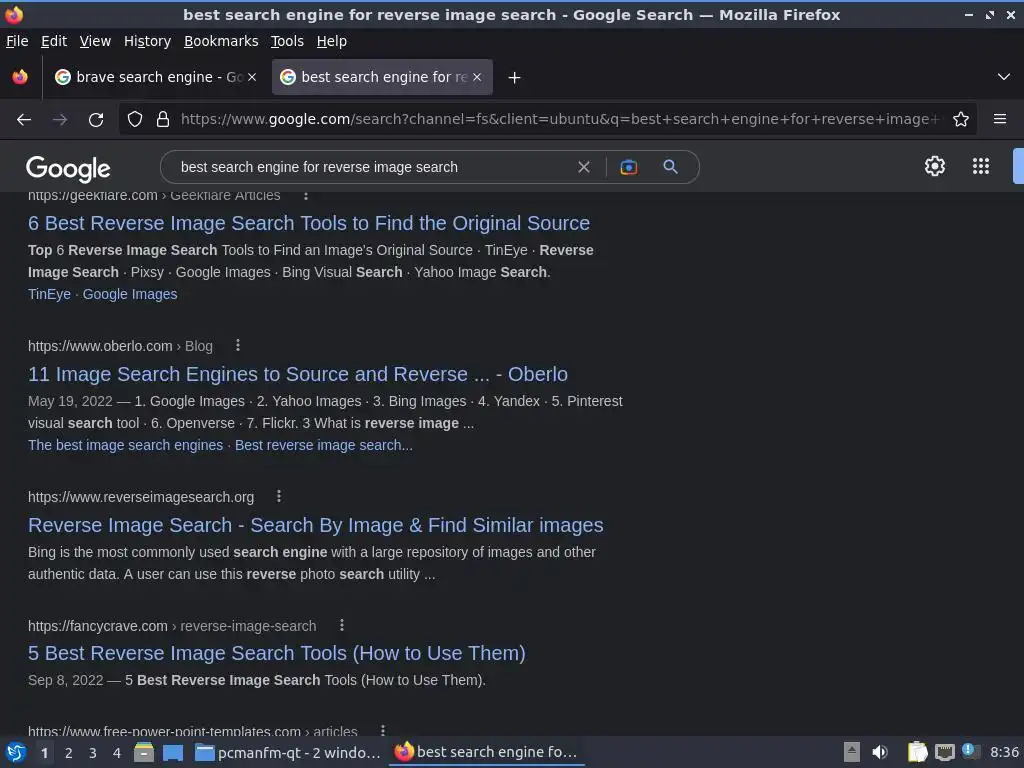Screen dimensions: 1024x768
Task: Click the show desktop panel icon
Action: [x=172, y=752]
